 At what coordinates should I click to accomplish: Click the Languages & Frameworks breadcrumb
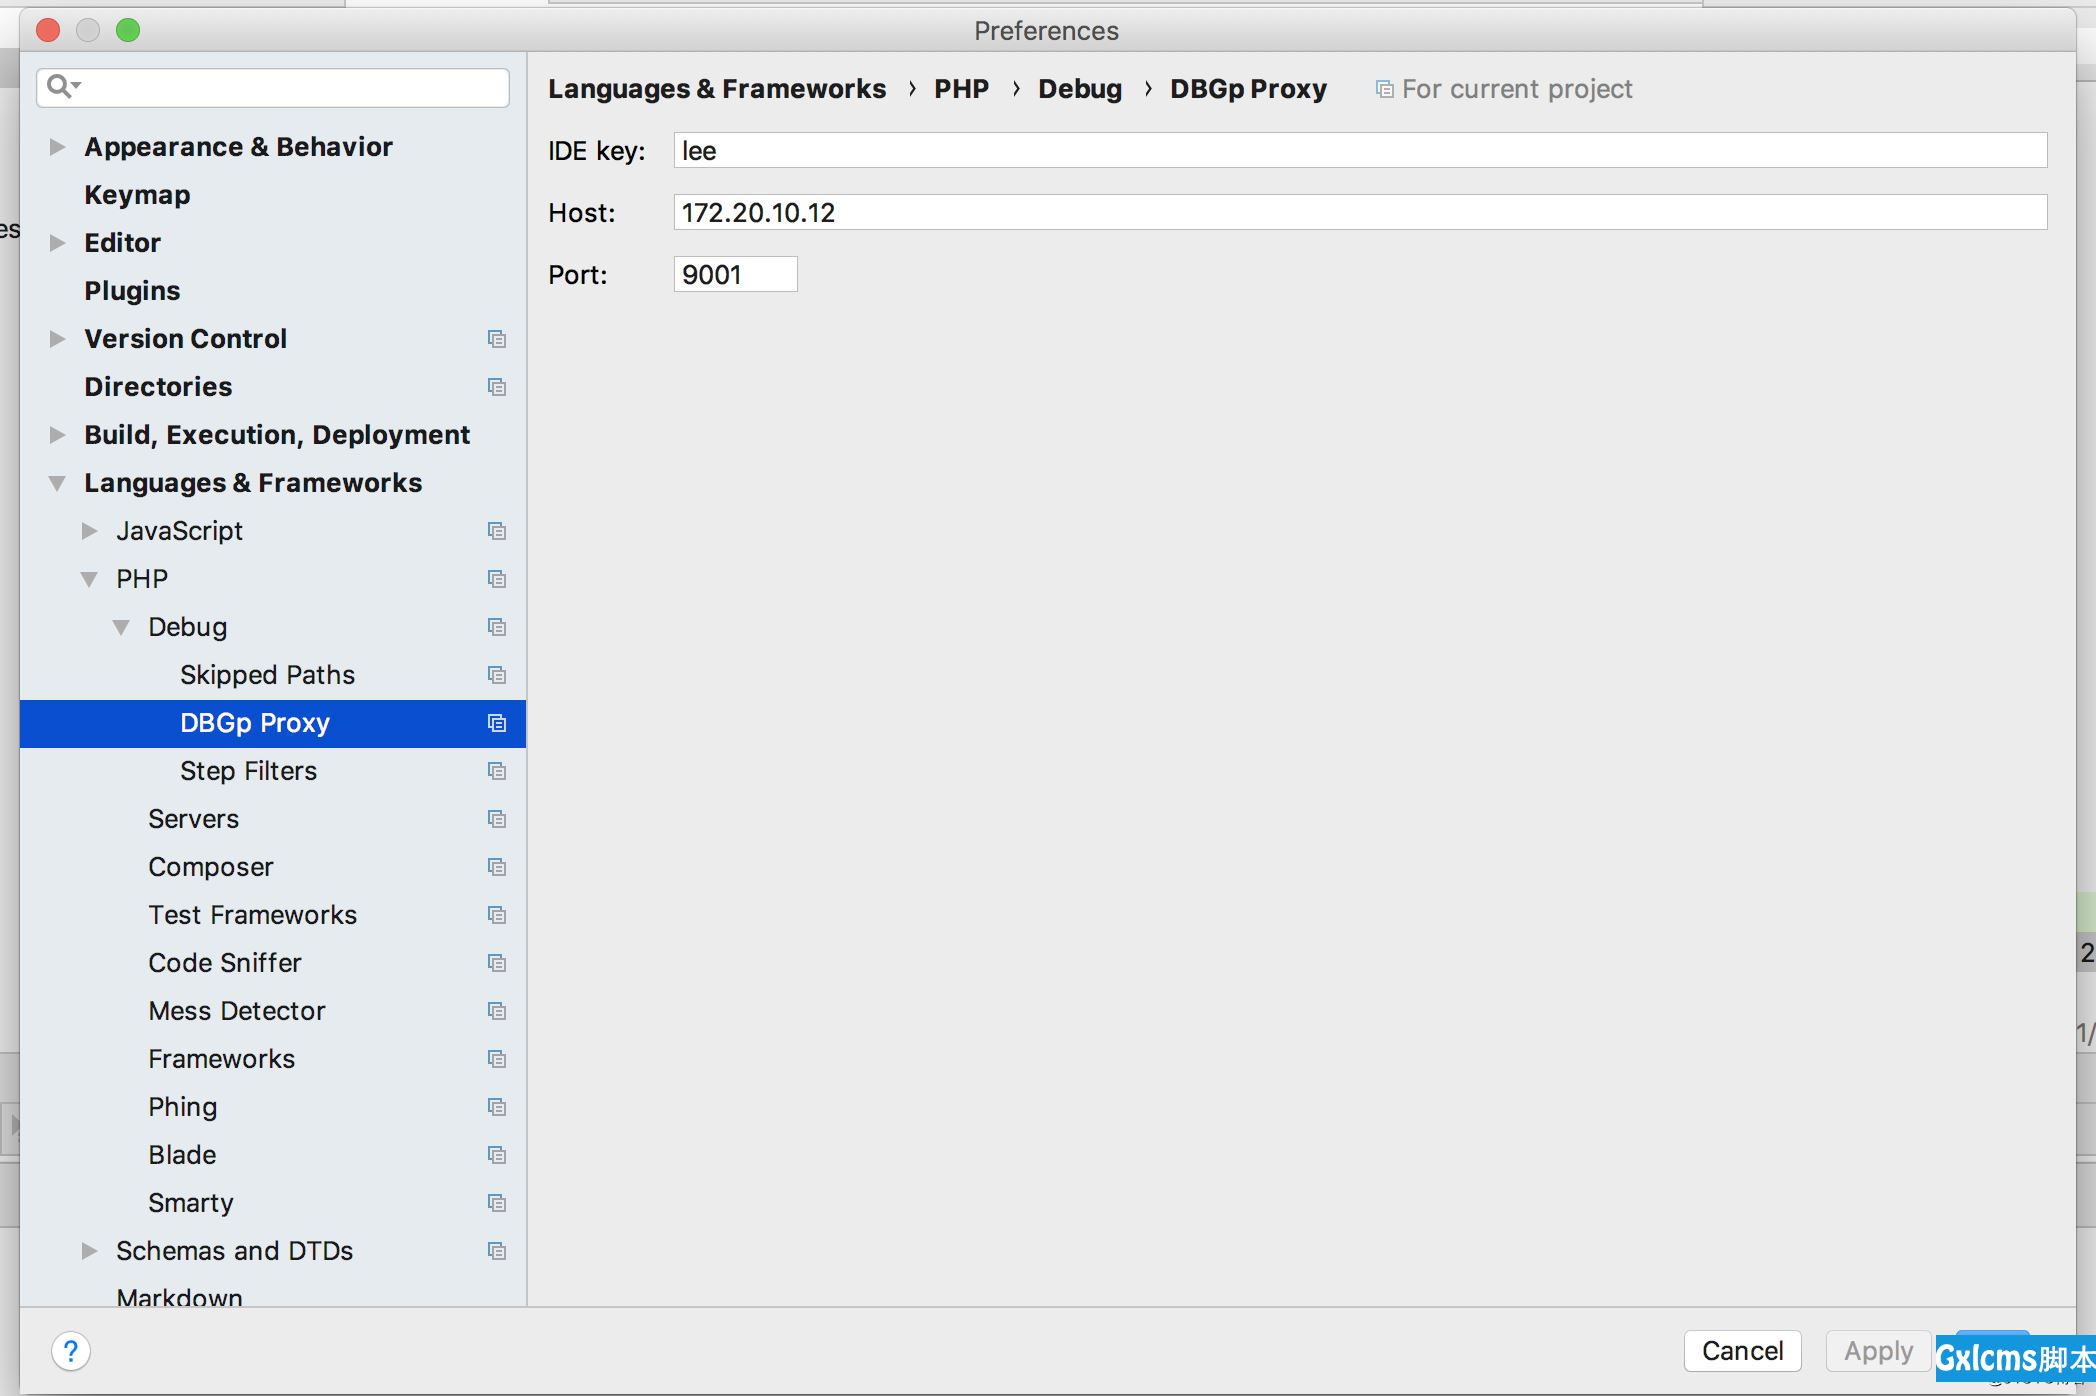point(717,89)
